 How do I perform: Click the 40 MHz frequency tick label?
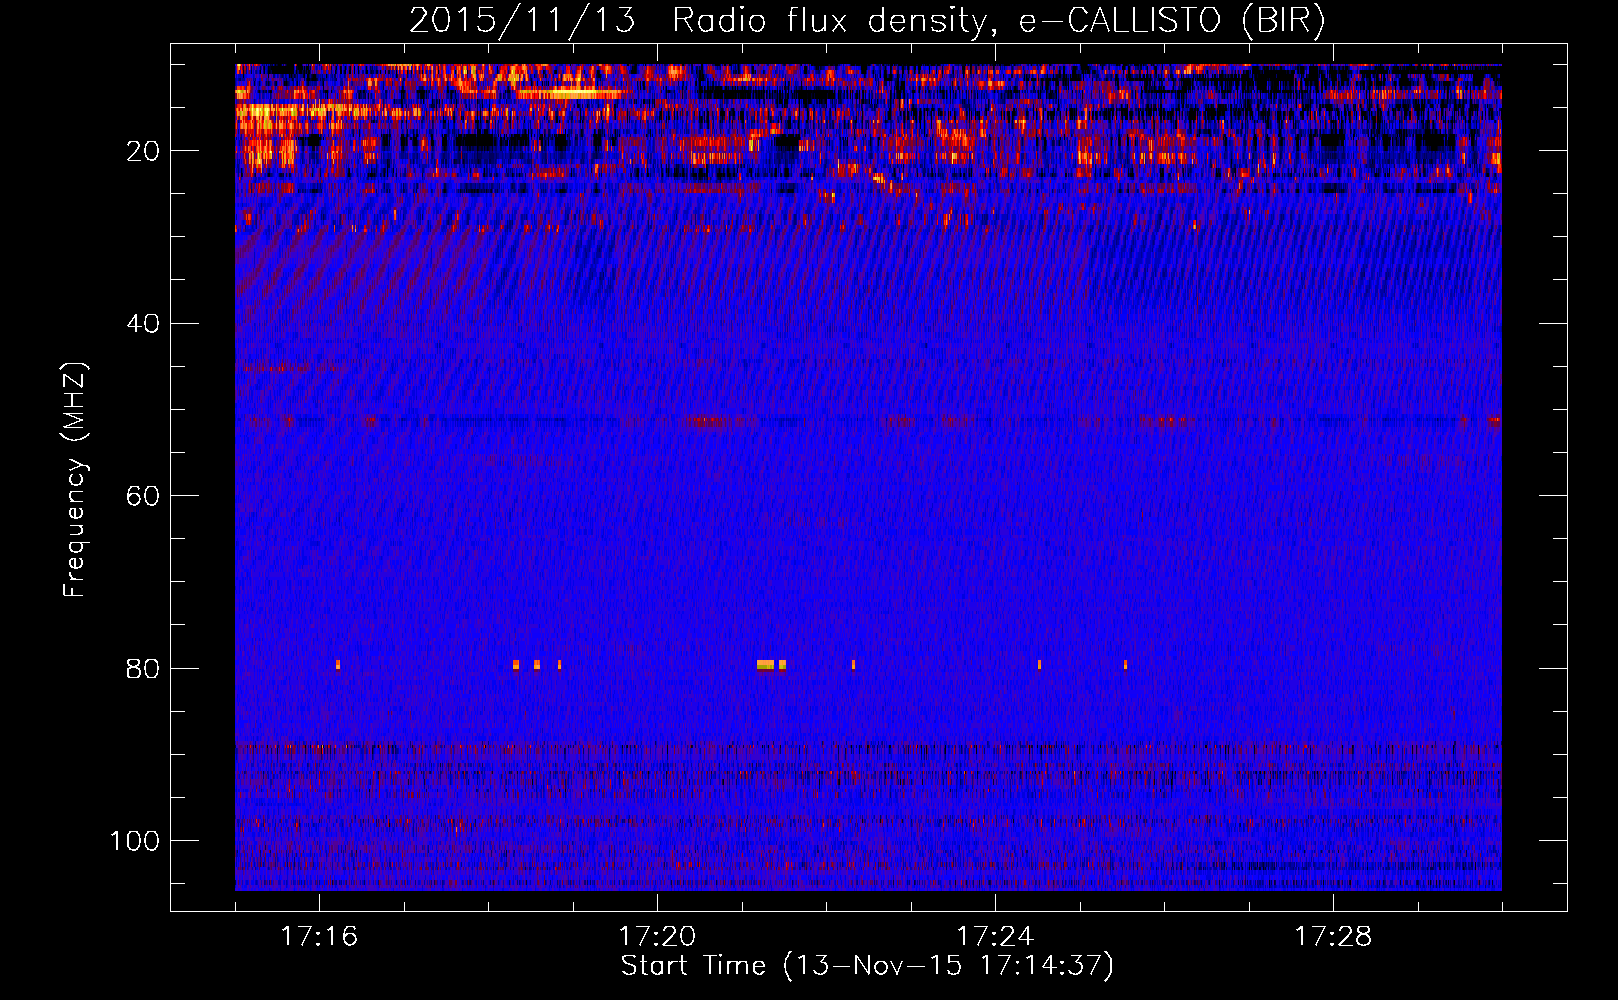click(x=143, y=324)
